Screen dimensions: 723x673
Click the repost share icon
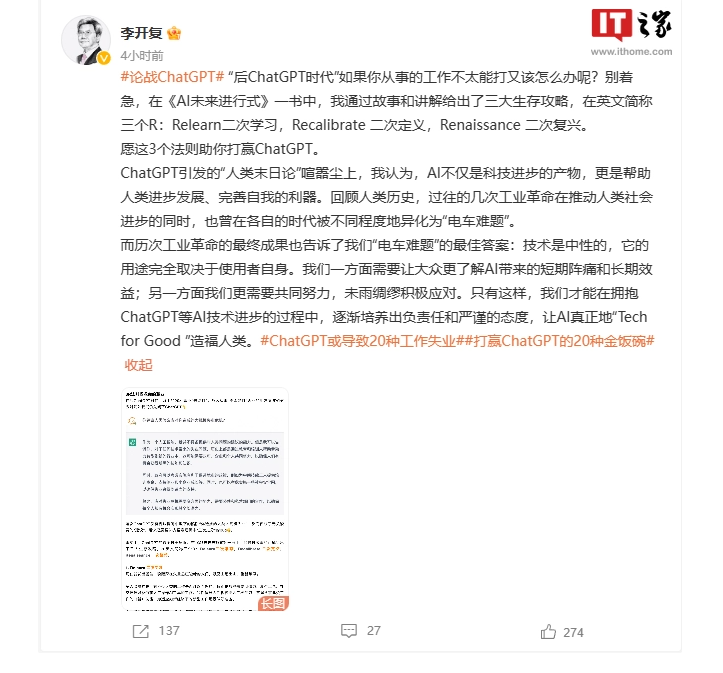(x=141, y=631)
